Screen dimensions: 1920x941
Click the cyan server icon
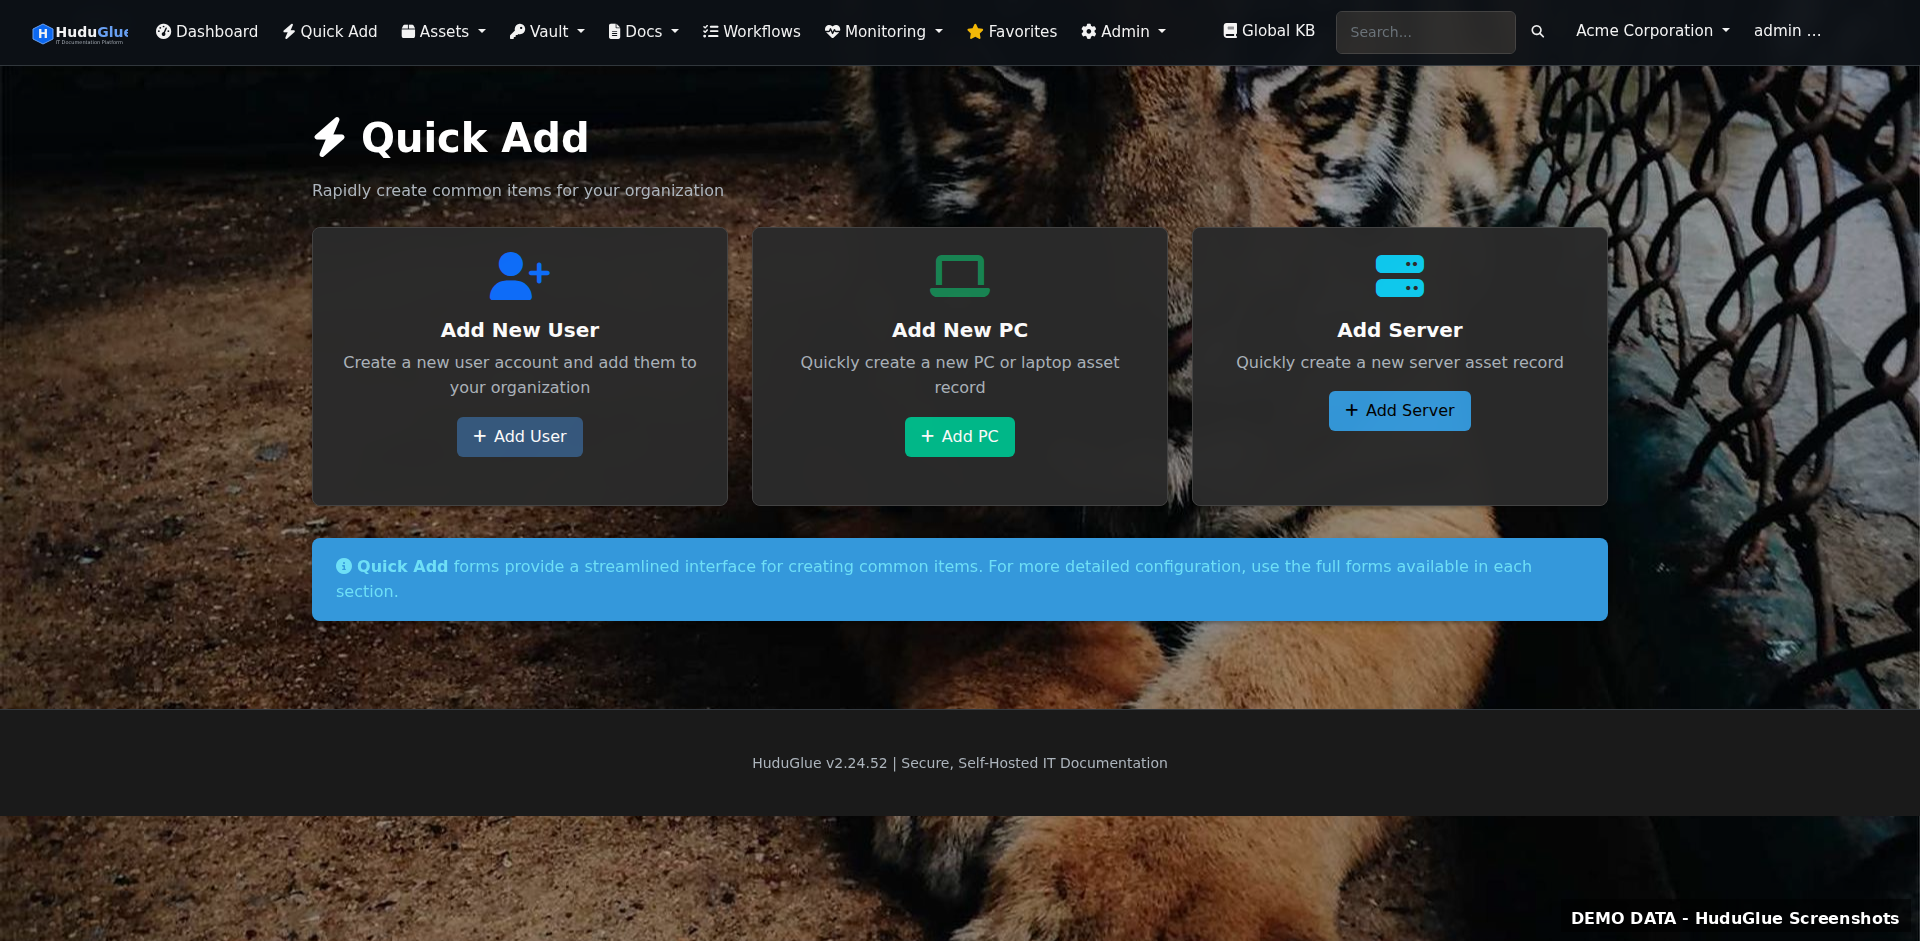pyautogui.click(x=1400, y=276)
